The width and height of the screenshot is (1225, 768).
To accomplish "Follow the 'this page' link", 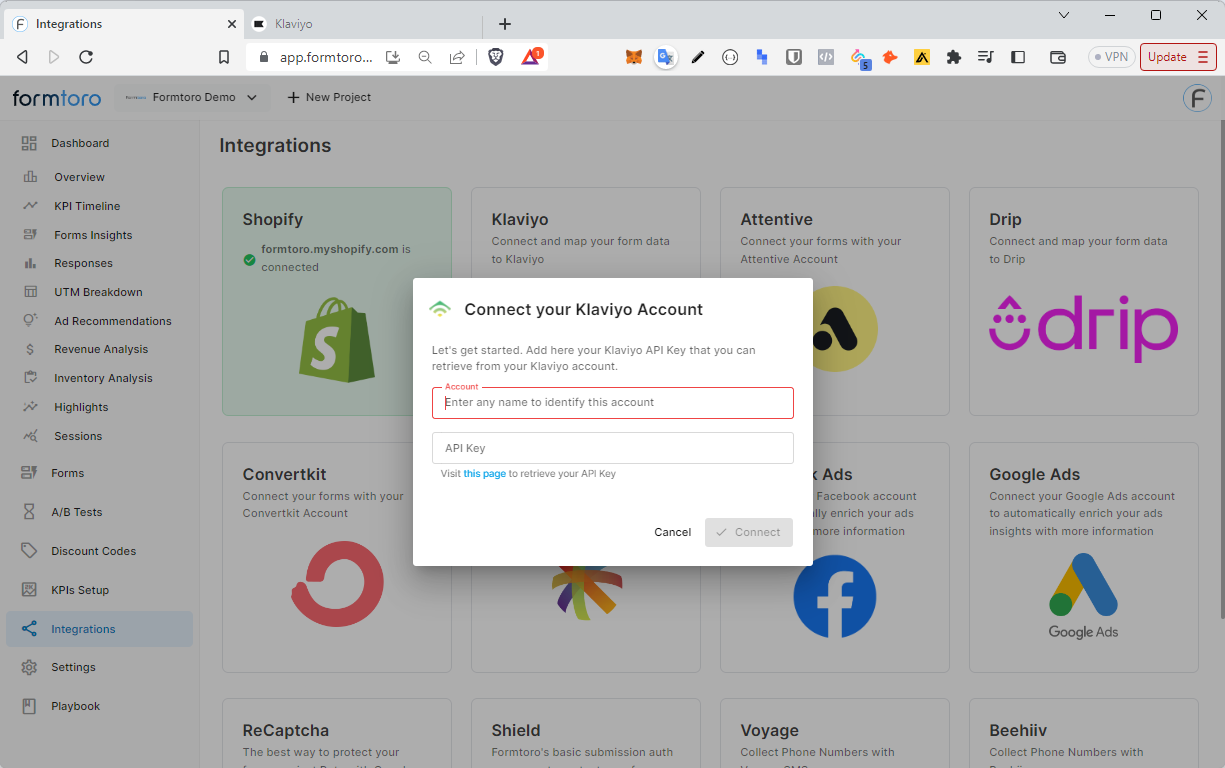I will pyautogui.click(x=484, y=474).
